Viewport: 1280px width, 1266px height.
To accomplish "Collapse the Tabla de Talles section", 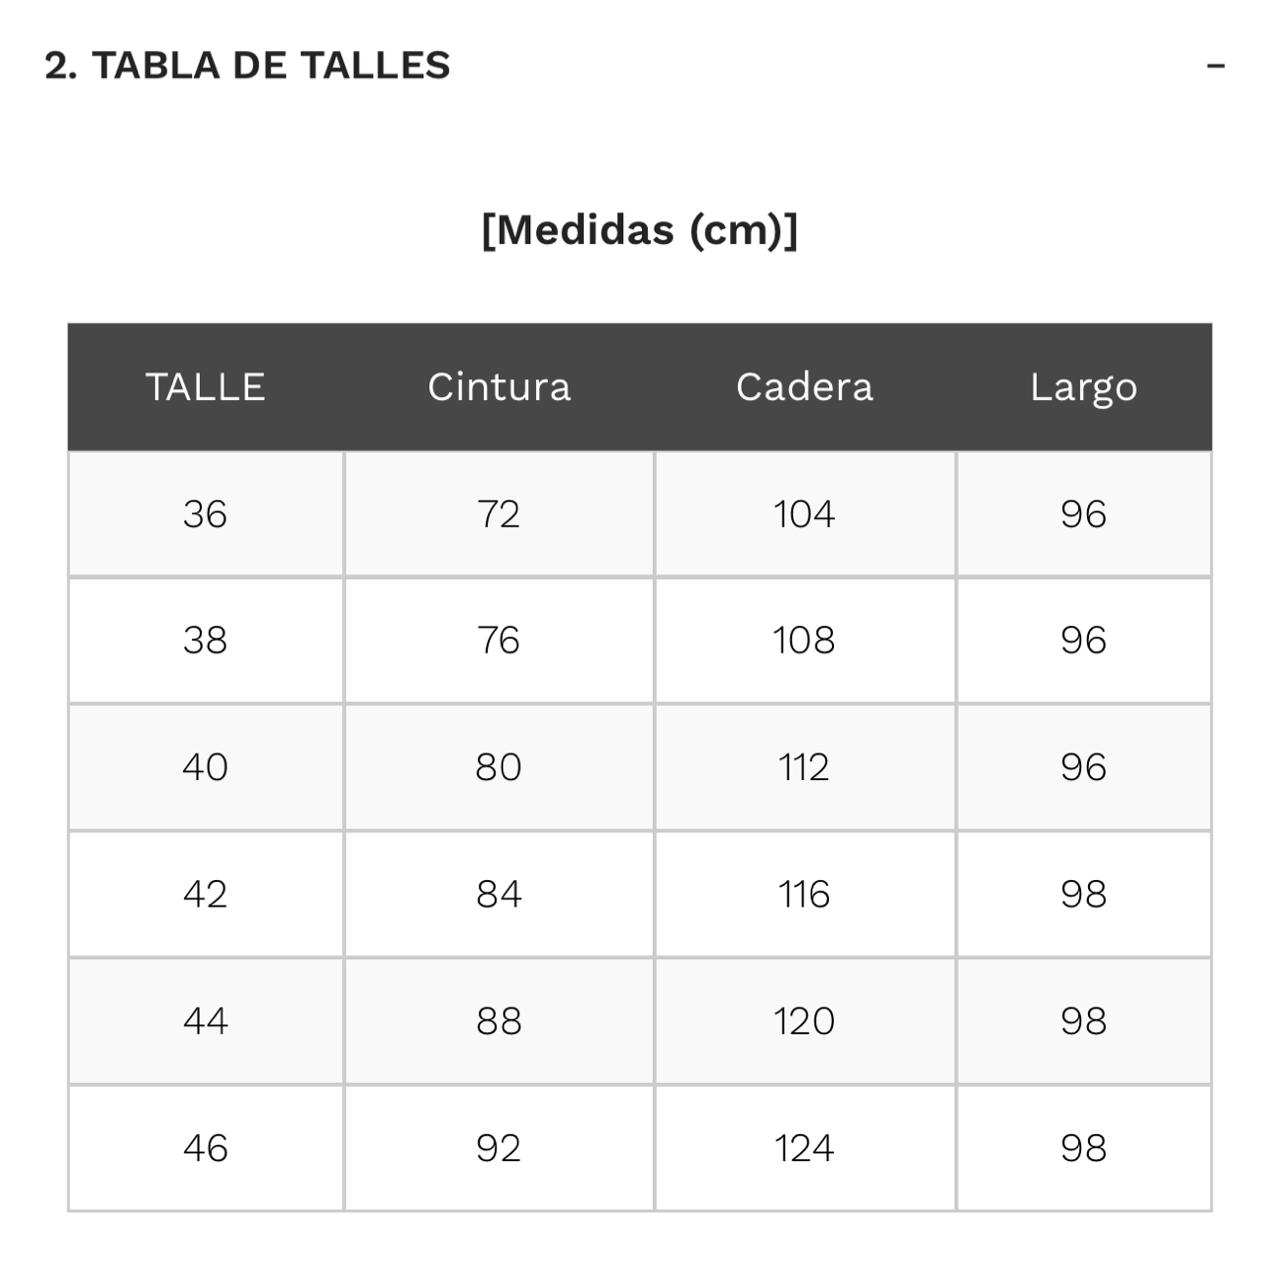I will (x=1215, y=66).
